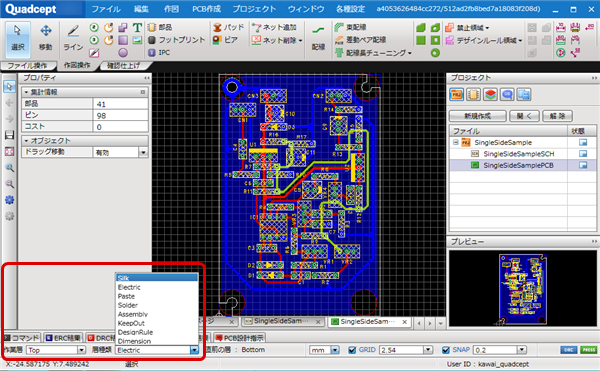Click the horizontal dimension icon at ribbon right
The width and height of the screenshot is (600, 371).
[x=560, y=28]
